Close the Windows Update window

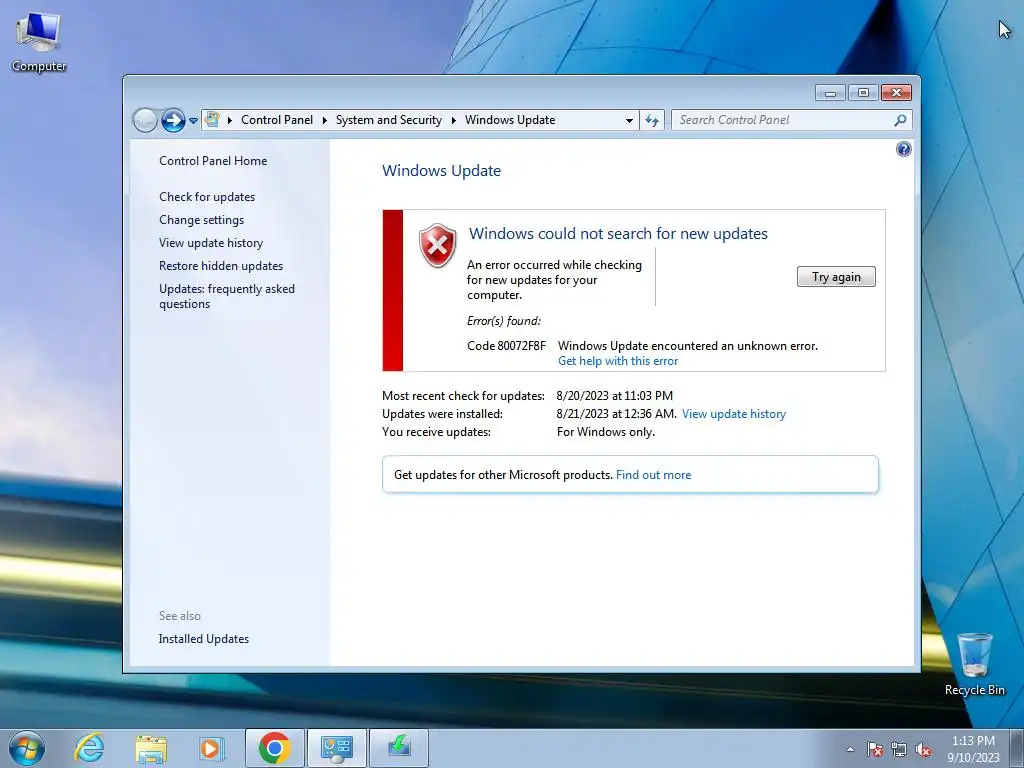tap(896, 93)
